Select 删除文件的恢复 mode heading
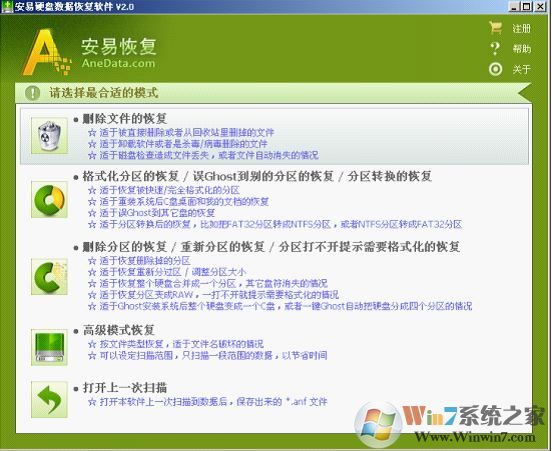Screen dimensions: 552x451 (x=125, y=119)
